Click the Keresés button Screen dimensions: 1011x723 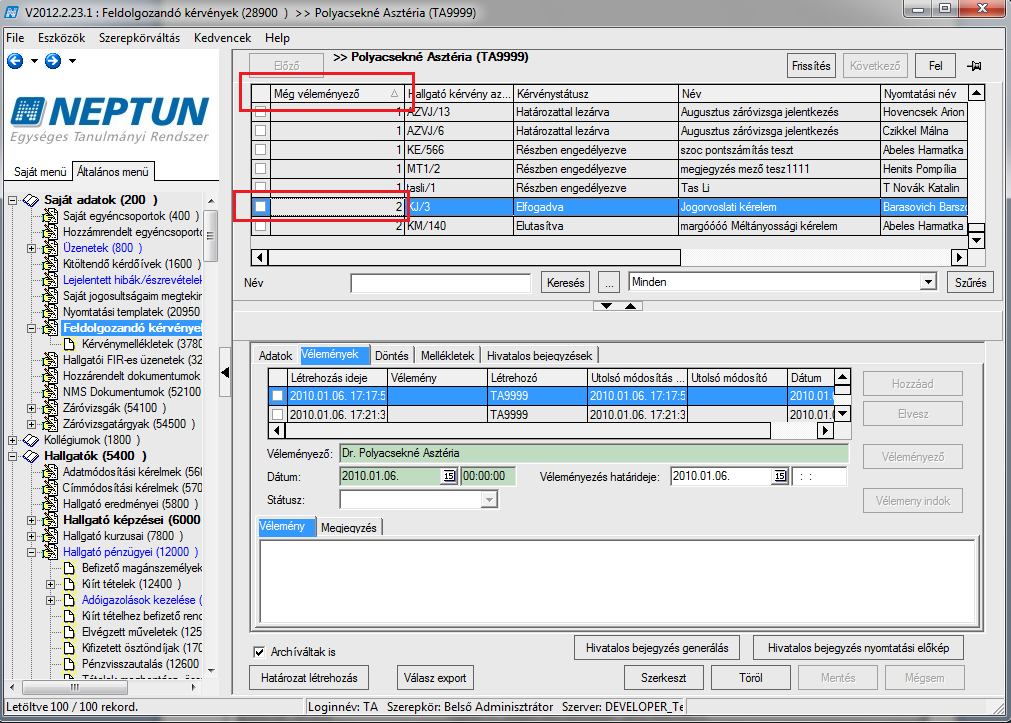565,282
